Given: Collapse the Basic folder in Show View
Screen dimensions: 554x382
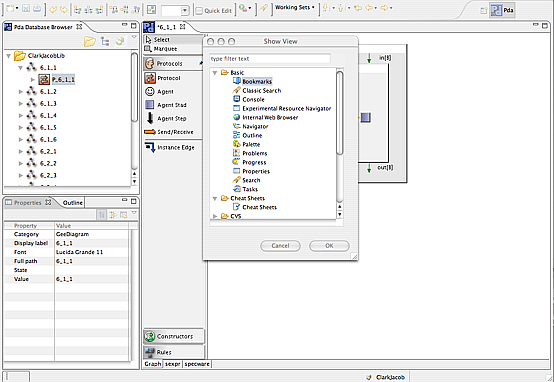Looking at the screenshot, I should [215, 72].
